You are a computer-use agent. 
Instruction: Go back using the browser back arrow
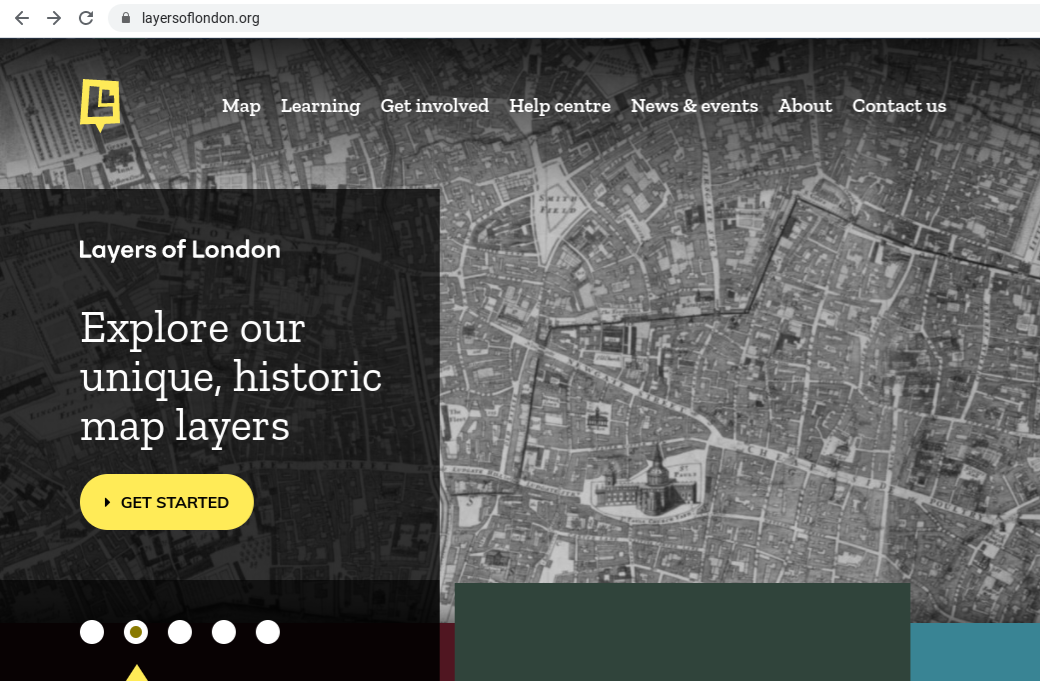(22, 18)
